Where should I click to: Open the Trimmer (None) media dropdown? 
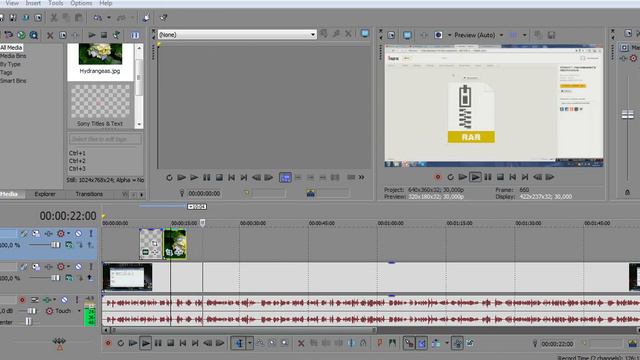coord(313,35)
